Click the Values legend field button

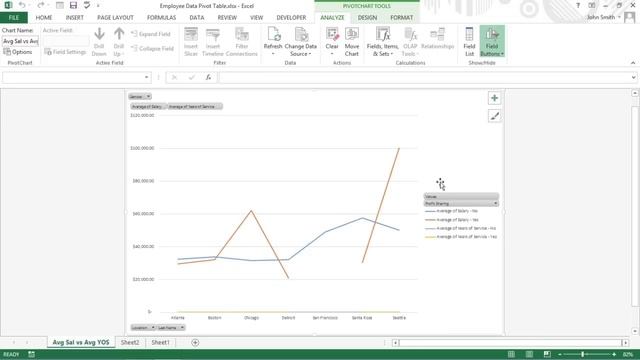[x=461, y=196]
